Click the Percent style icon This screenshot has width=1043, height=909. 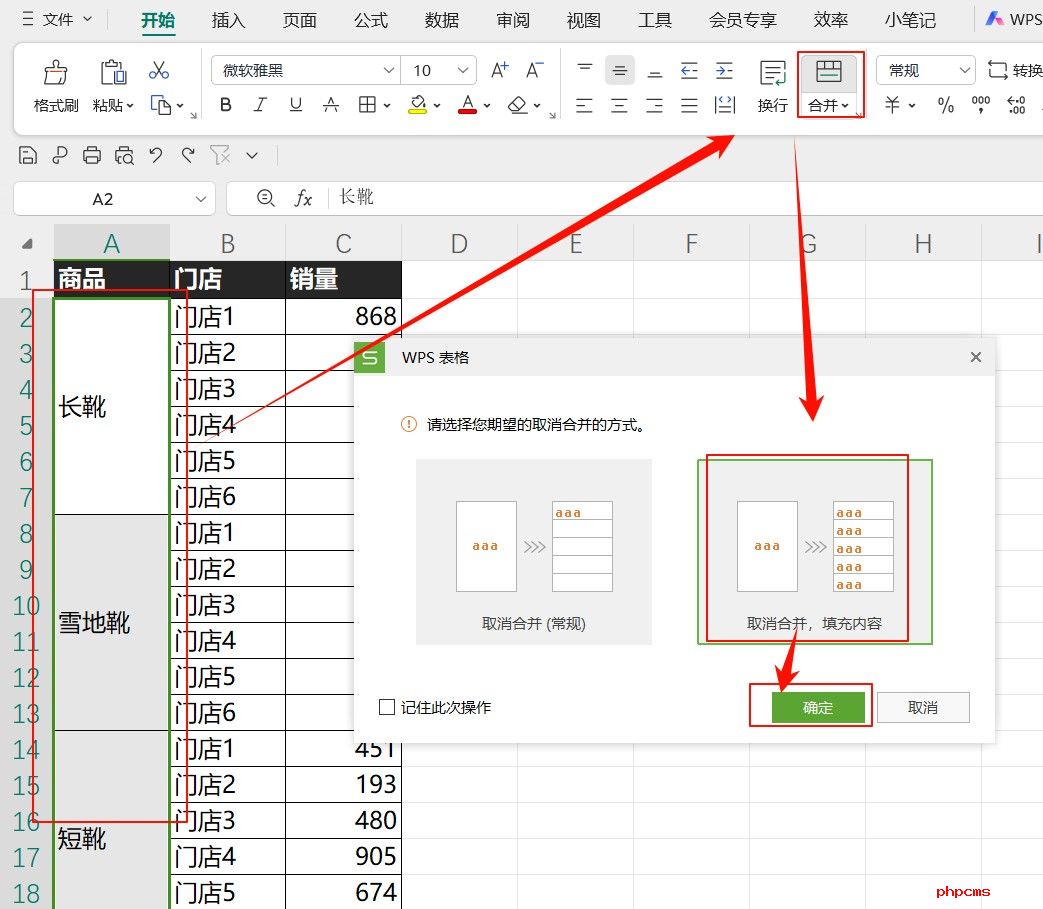pos(945,104)
